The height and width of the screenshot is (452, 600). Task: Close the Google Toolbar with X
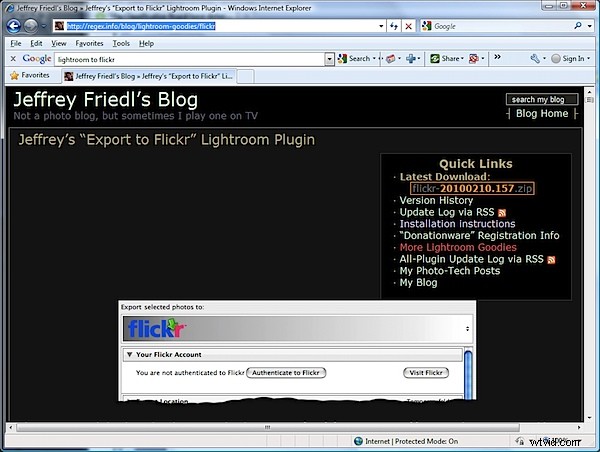pos(13,59)
